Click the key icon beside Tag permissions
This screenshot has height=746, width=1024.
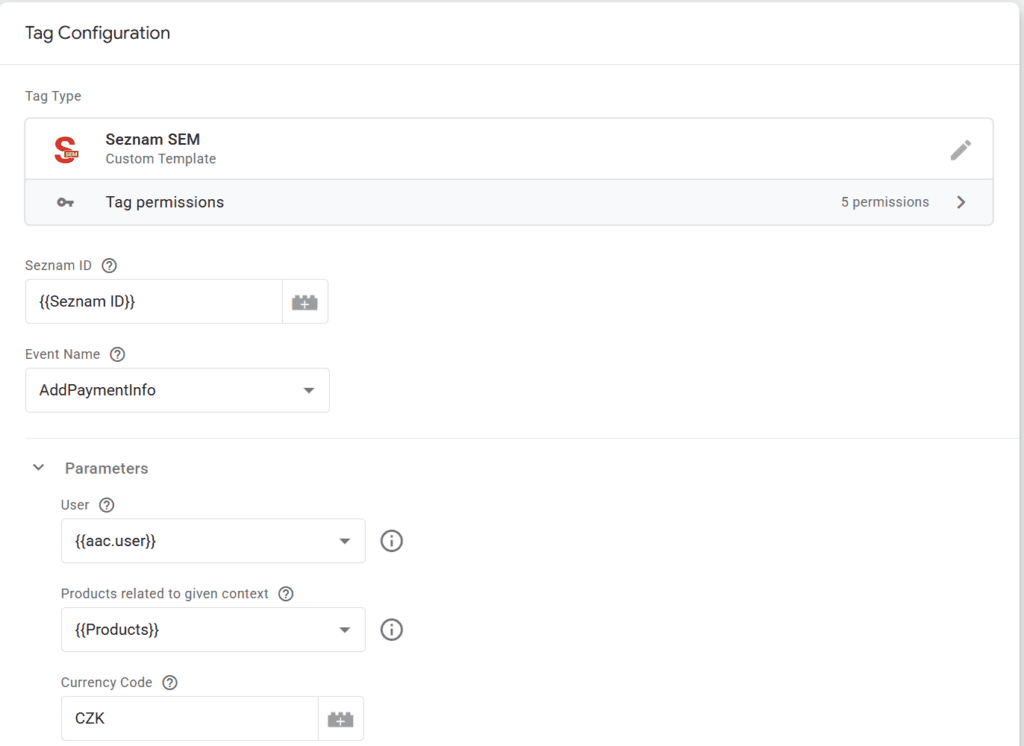[65, 202]
